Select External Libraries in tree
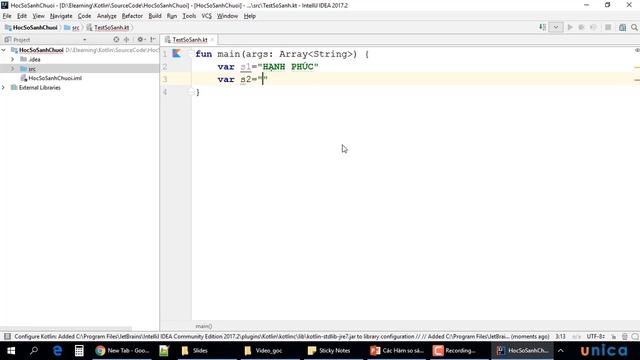This screenshot has width=640, height=360. click(x=40, y=87)
